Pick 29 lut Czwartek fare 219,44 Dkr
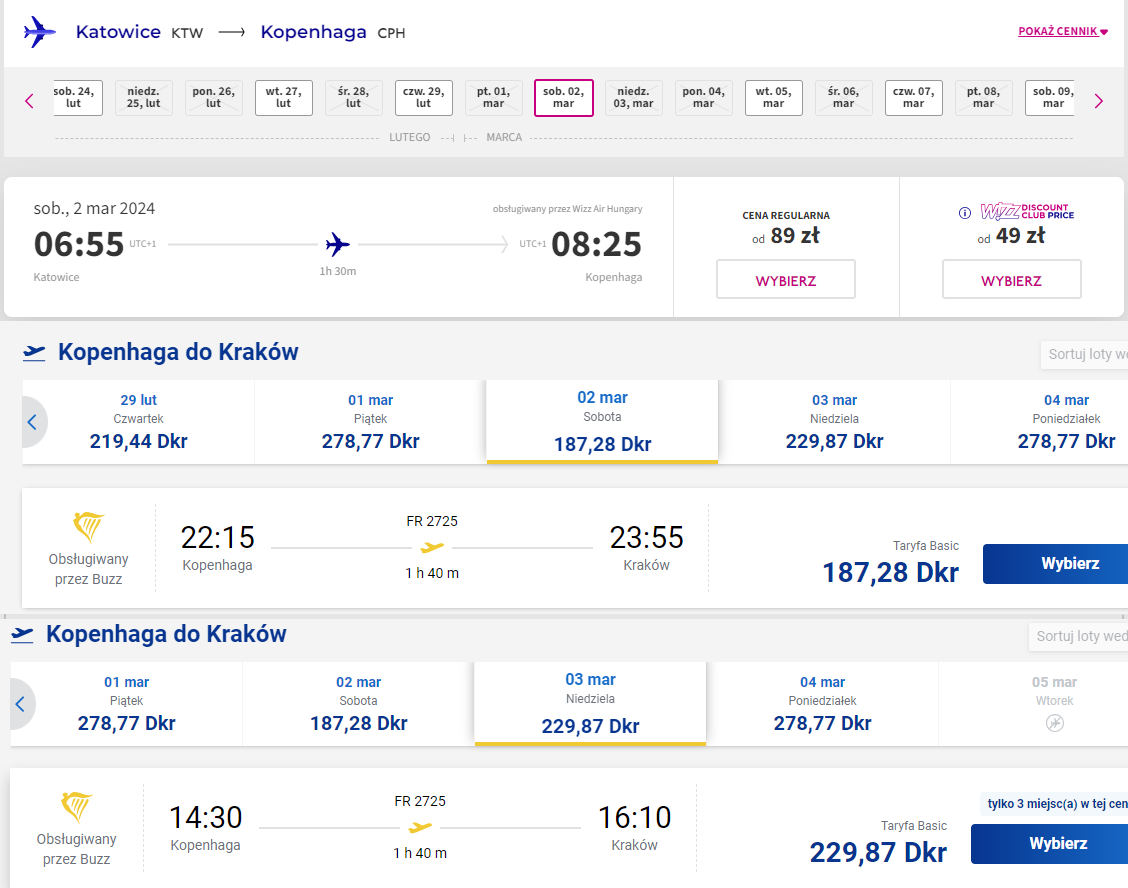 pos(138,422)
